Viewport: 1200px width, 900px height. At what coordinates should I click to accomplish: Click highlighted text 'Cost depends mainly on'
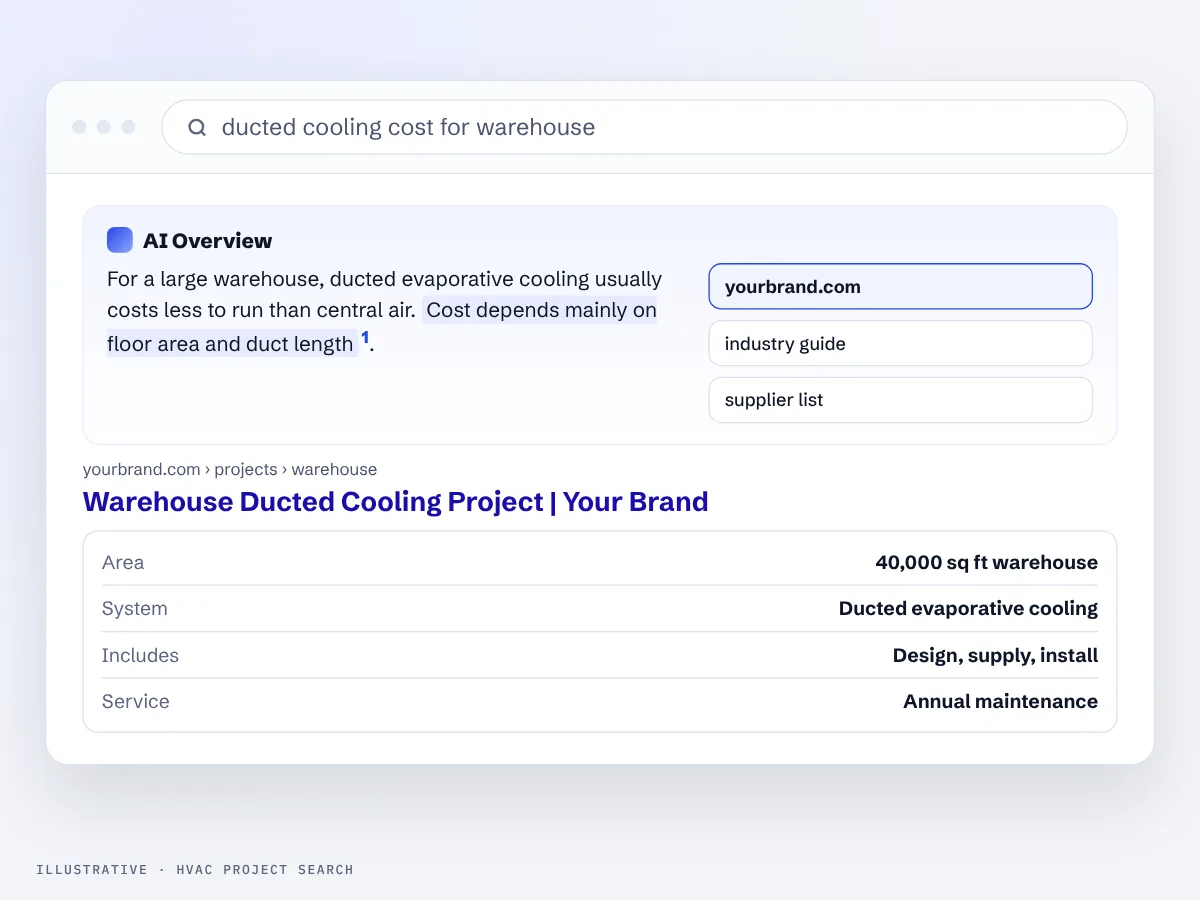point(541,310)
